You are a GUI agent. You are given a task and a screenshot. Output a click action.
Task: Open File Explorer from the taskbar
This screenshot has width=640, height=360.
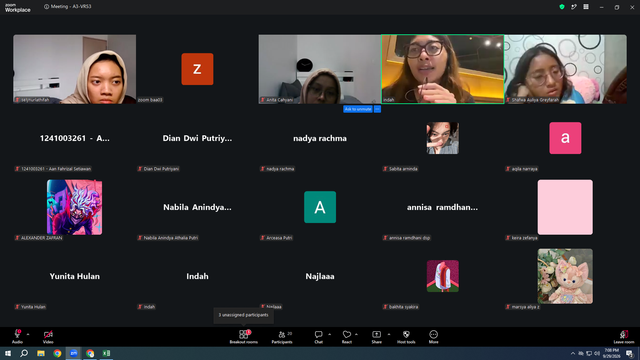tap(41, 353)
